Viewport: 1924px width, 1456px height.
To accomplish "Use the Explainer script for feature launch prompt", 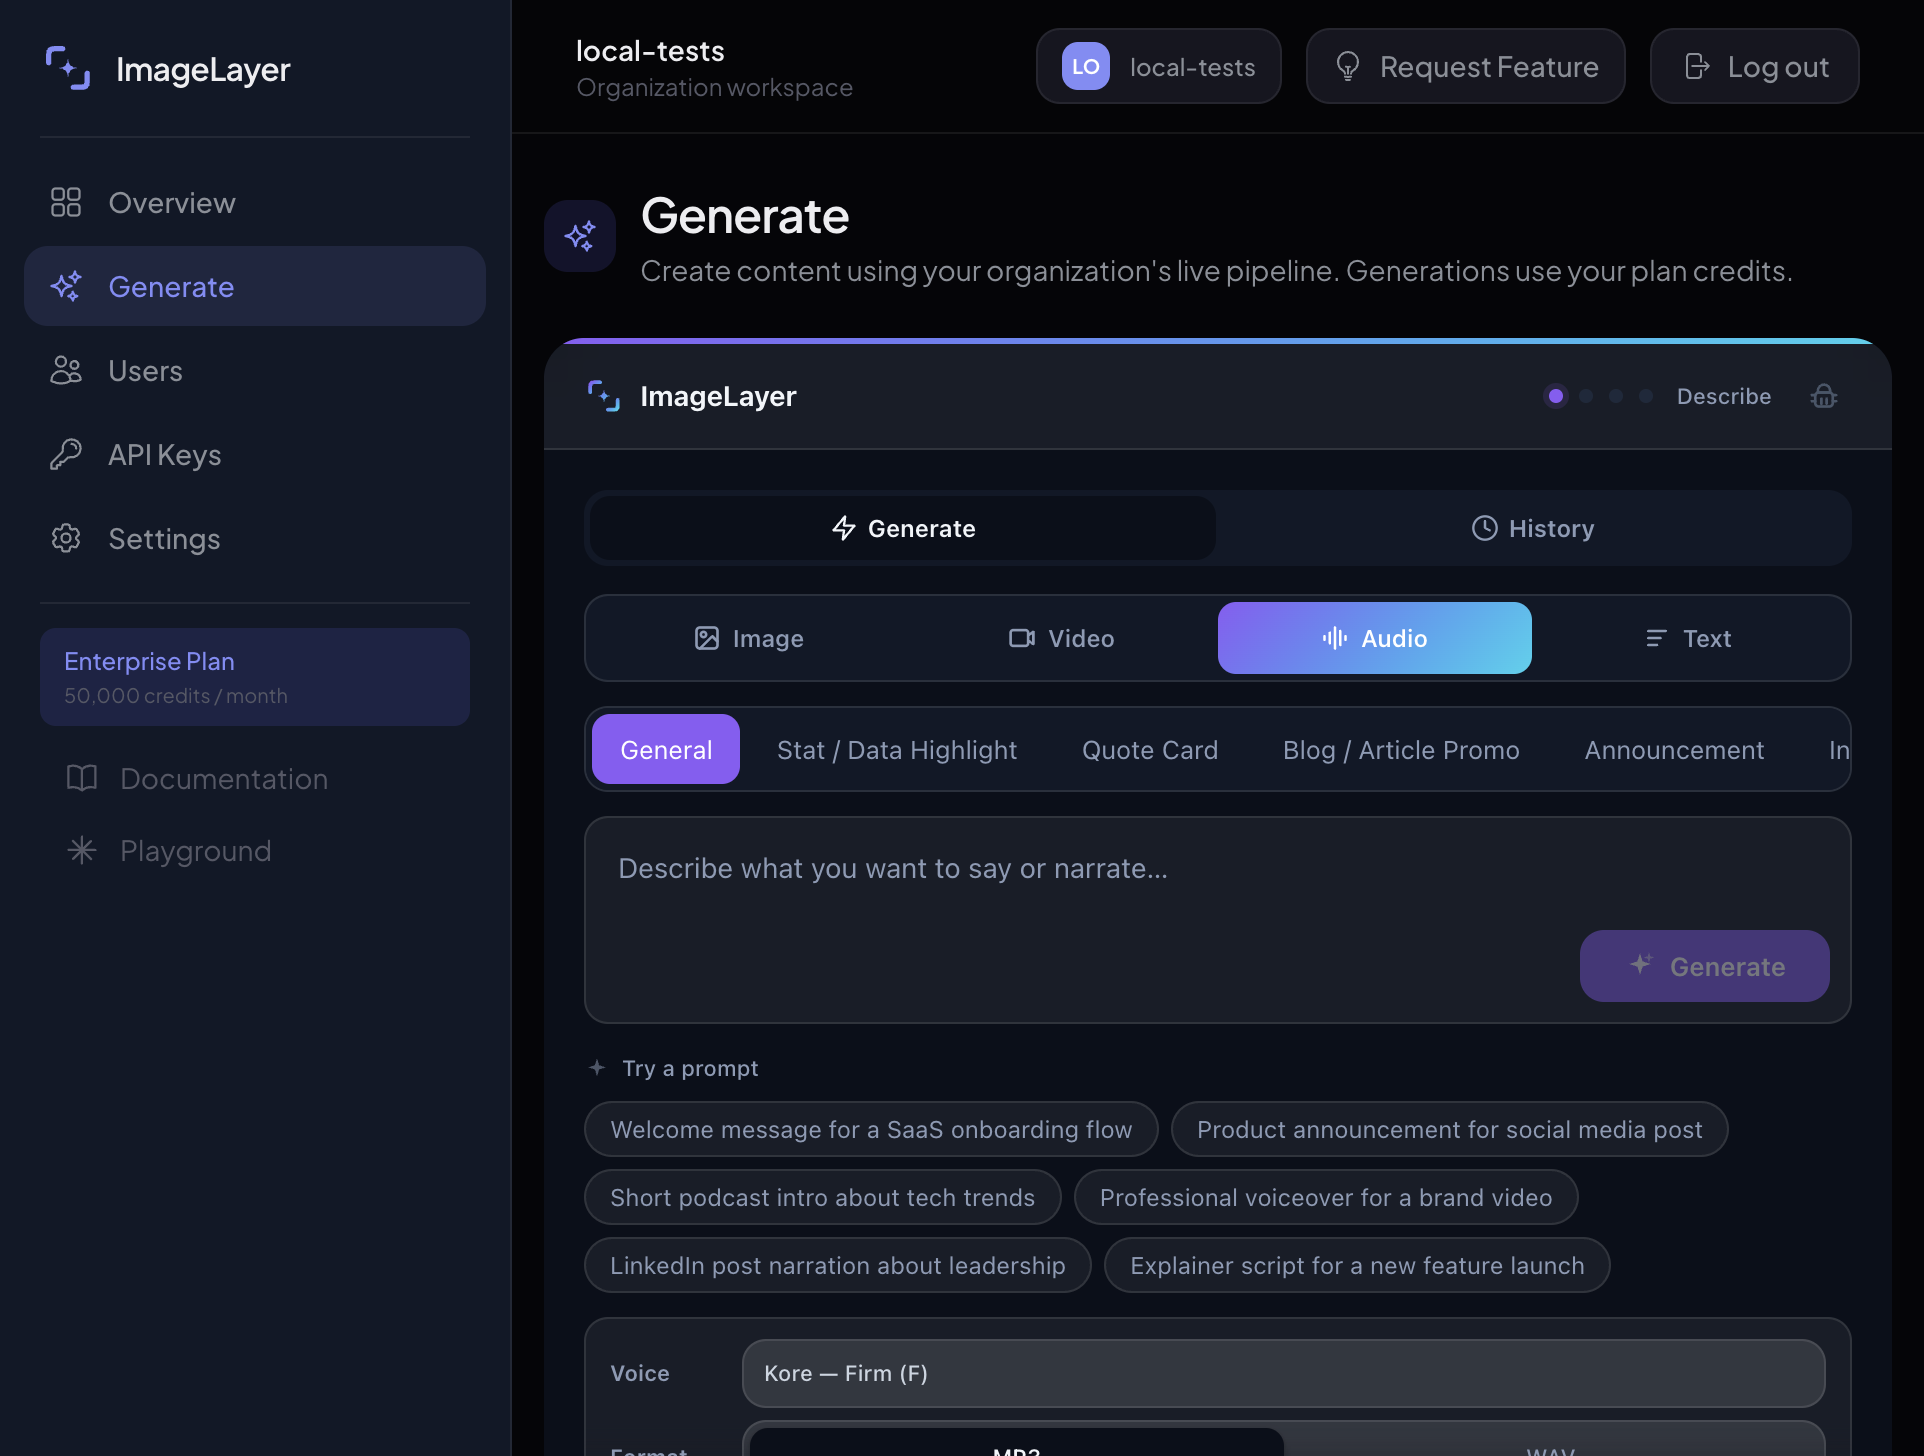I will pyautogui.click(x=1357, y=1265).
